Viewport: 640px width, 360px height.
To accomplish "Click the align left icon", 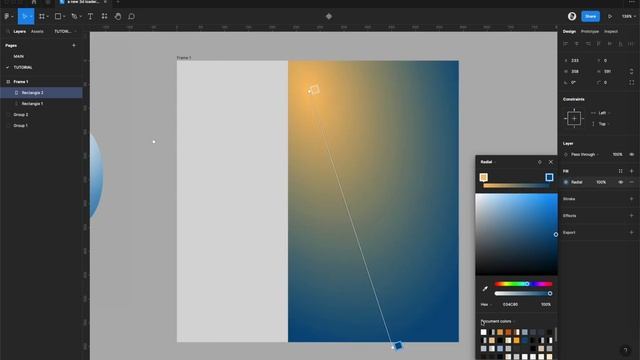I will pyautogui.click(x=566, y=44).
